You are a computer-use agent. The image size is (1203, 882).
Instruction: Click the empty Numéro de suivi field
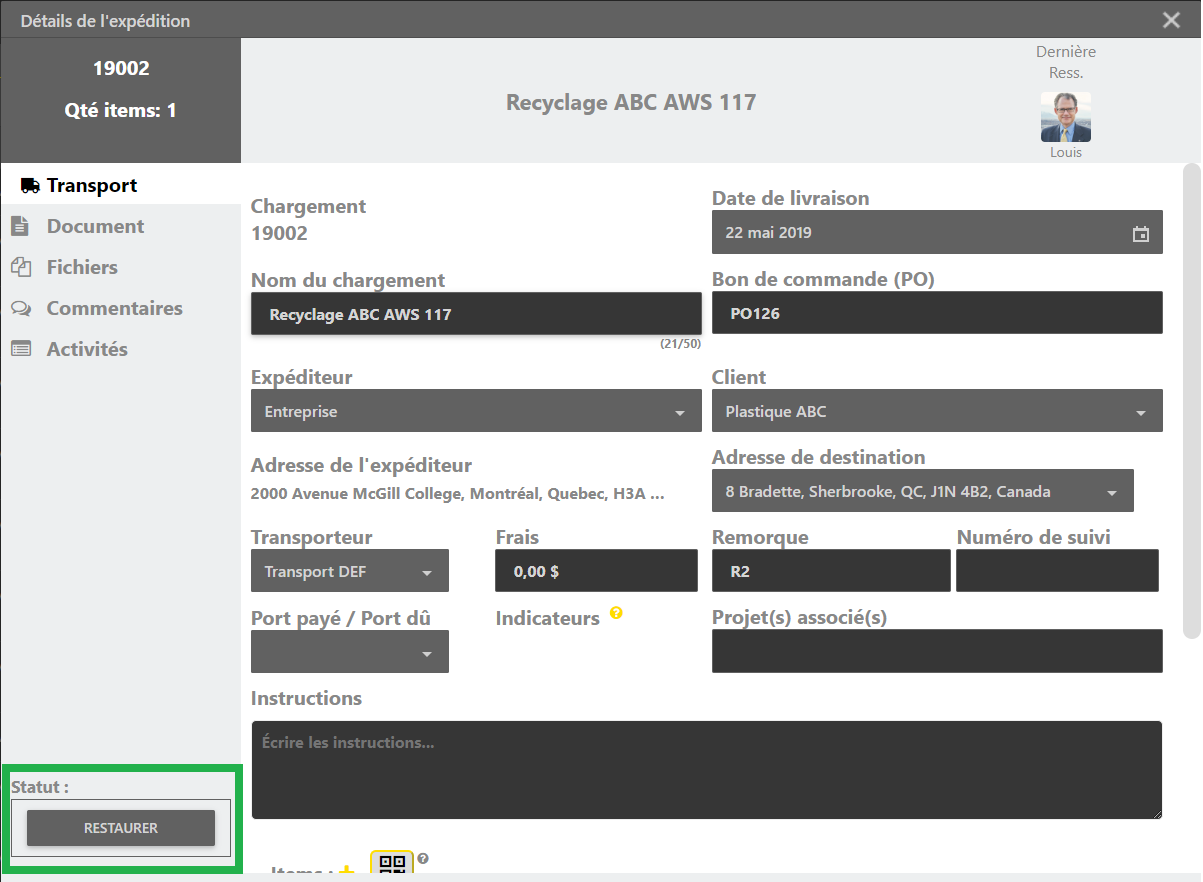tap(1057, 571)
